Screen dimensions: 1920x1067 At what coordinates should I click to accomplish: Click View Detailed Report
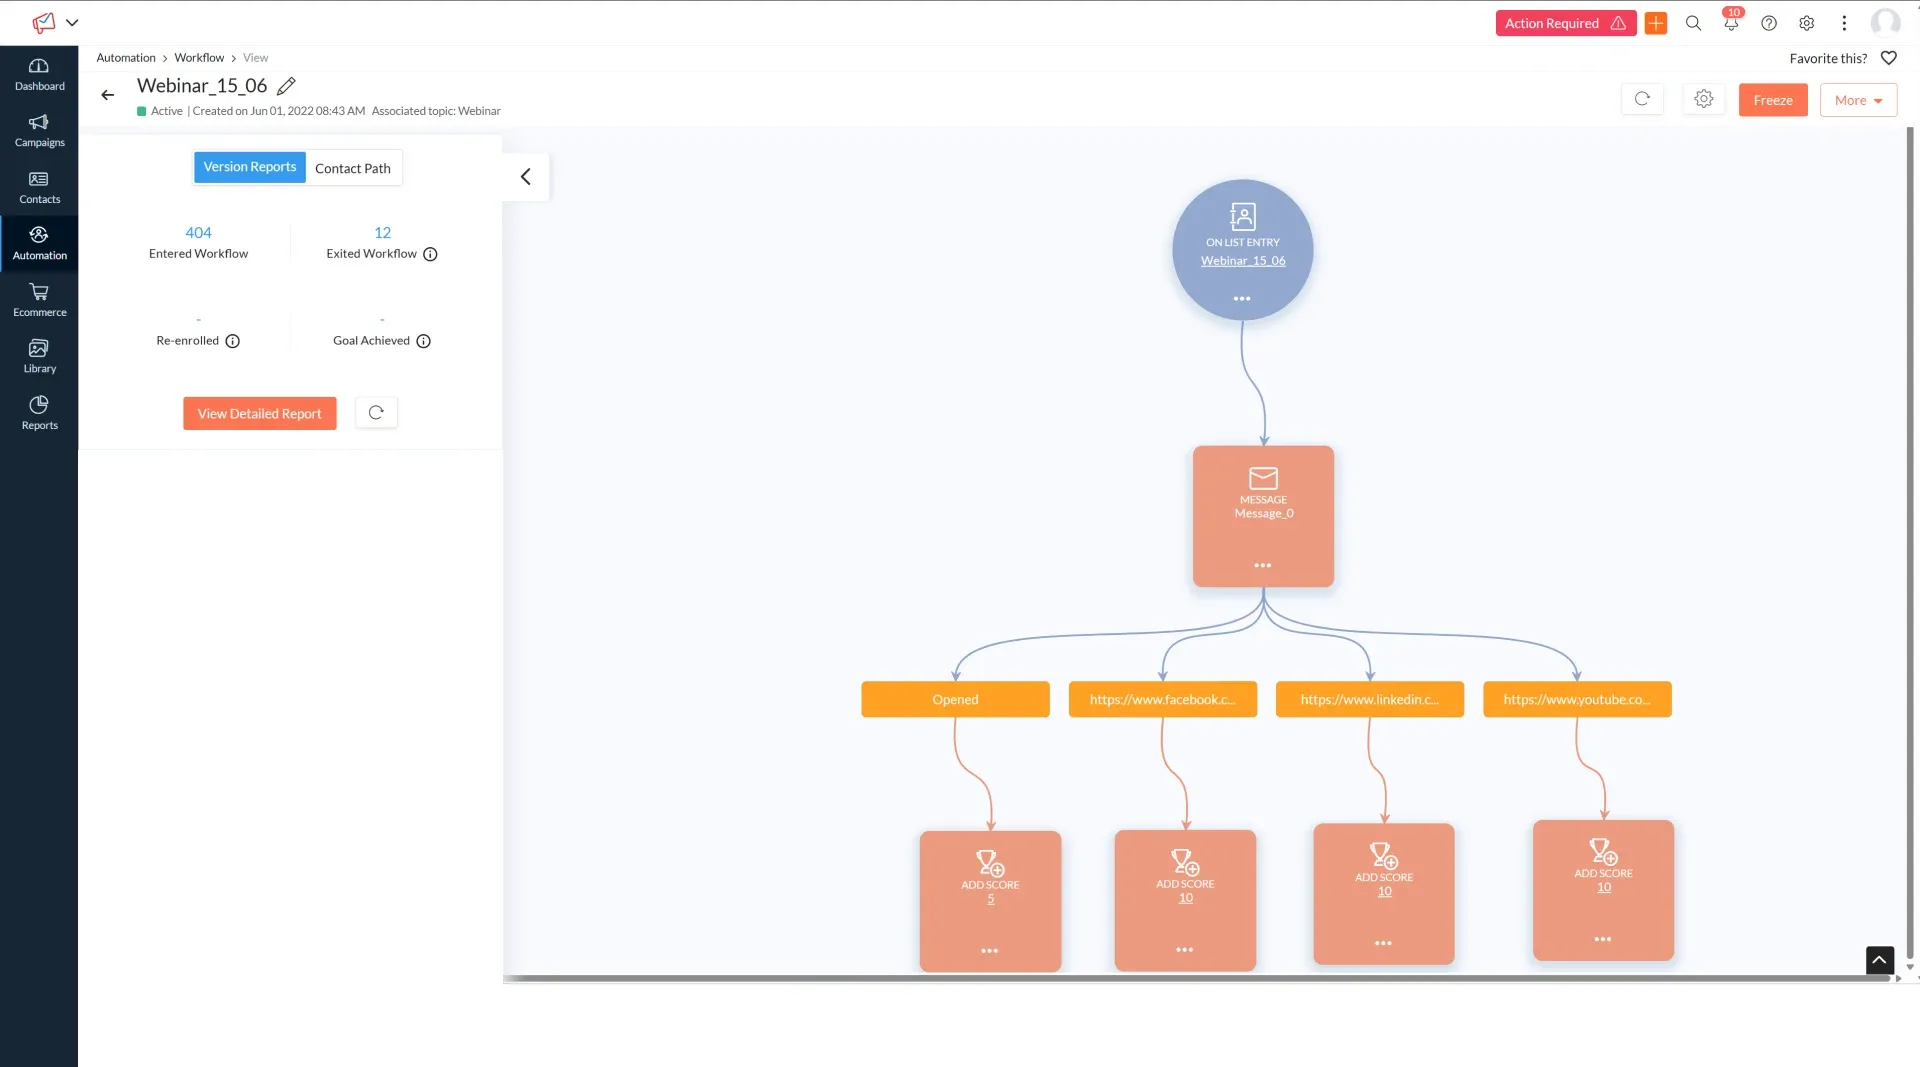click(260, 414)
